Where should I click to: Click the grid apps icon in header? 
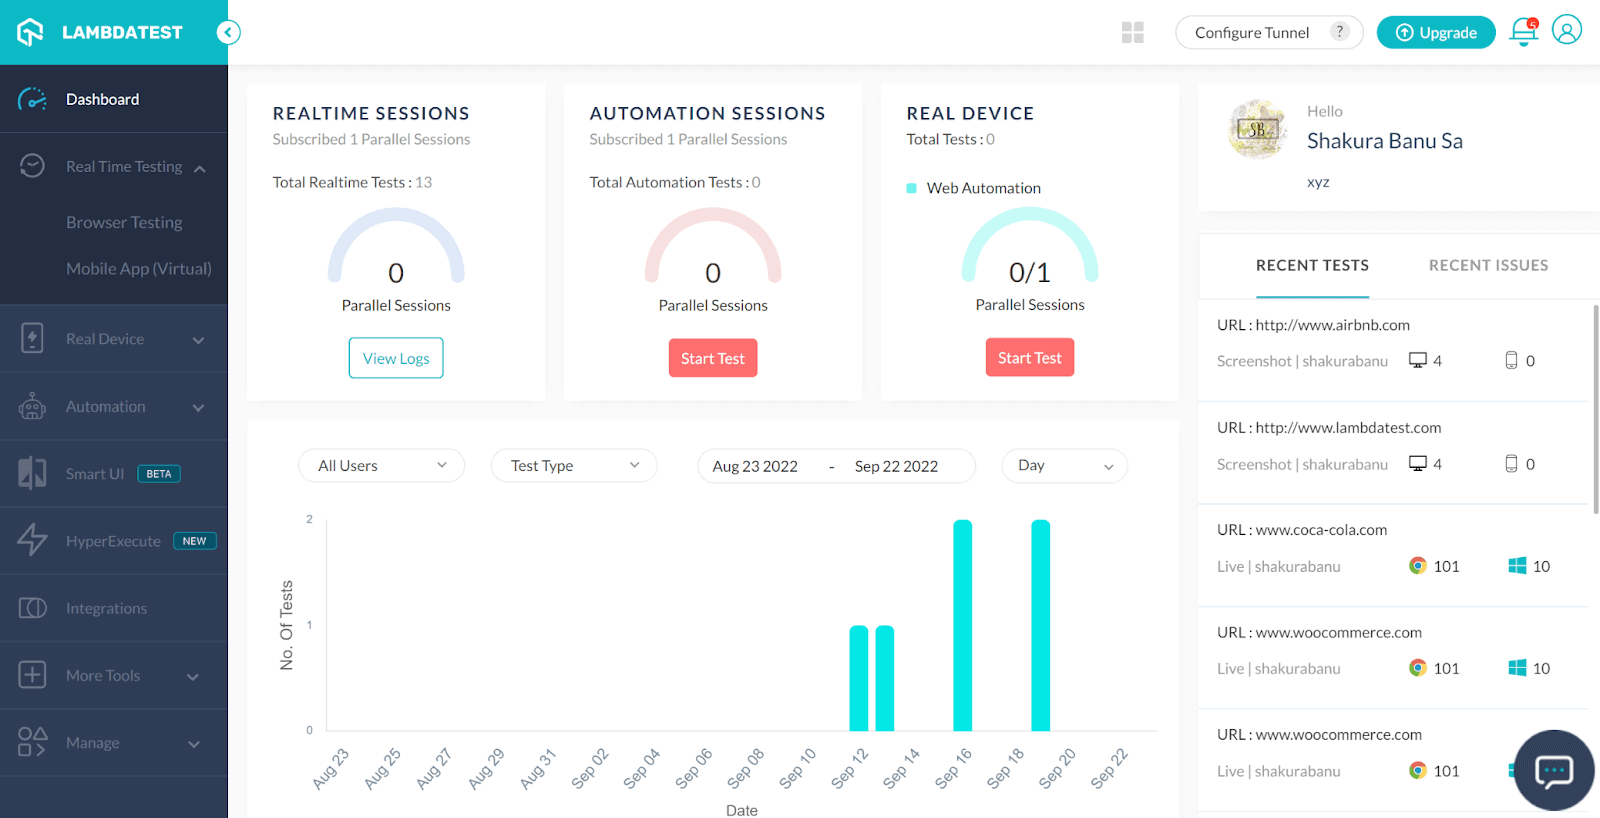coord(1132,33)
